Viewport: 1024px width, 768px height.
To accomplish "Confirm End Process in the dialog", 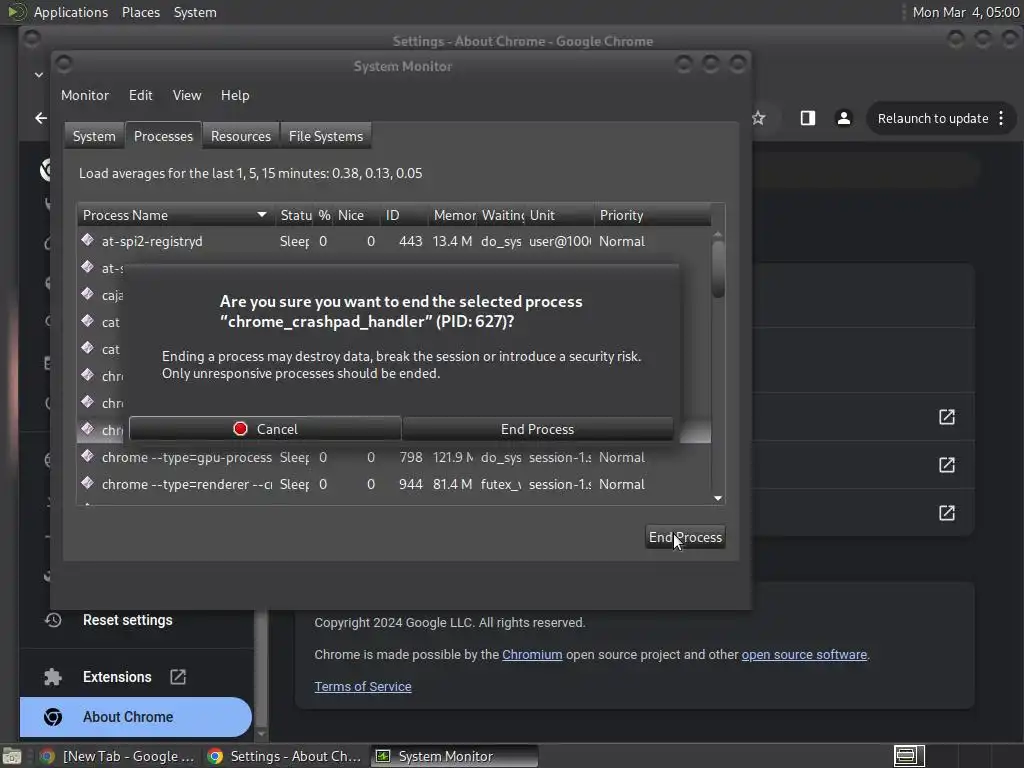I will [x=537, y=429].
